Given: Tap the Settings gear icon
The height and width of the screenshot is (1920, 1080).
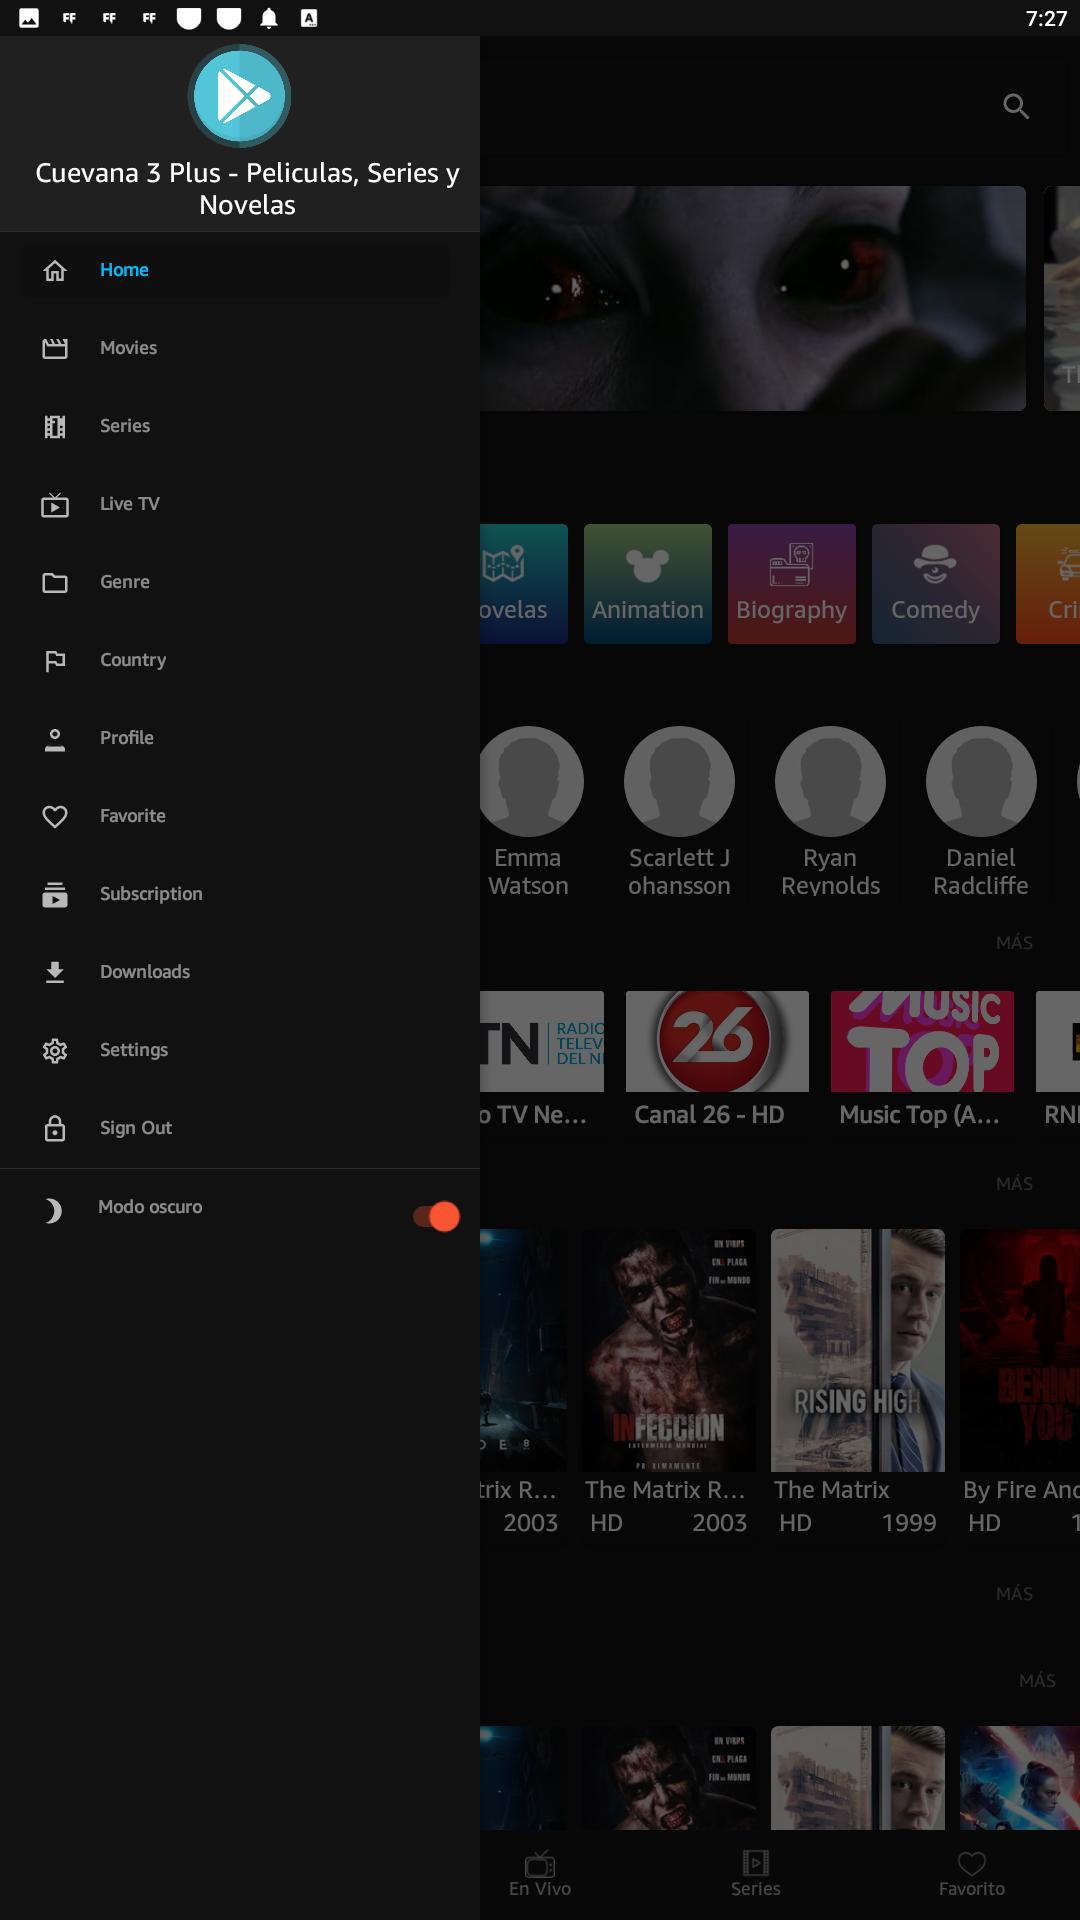Looking at the screenshot, I should (x=55, y=1051).
